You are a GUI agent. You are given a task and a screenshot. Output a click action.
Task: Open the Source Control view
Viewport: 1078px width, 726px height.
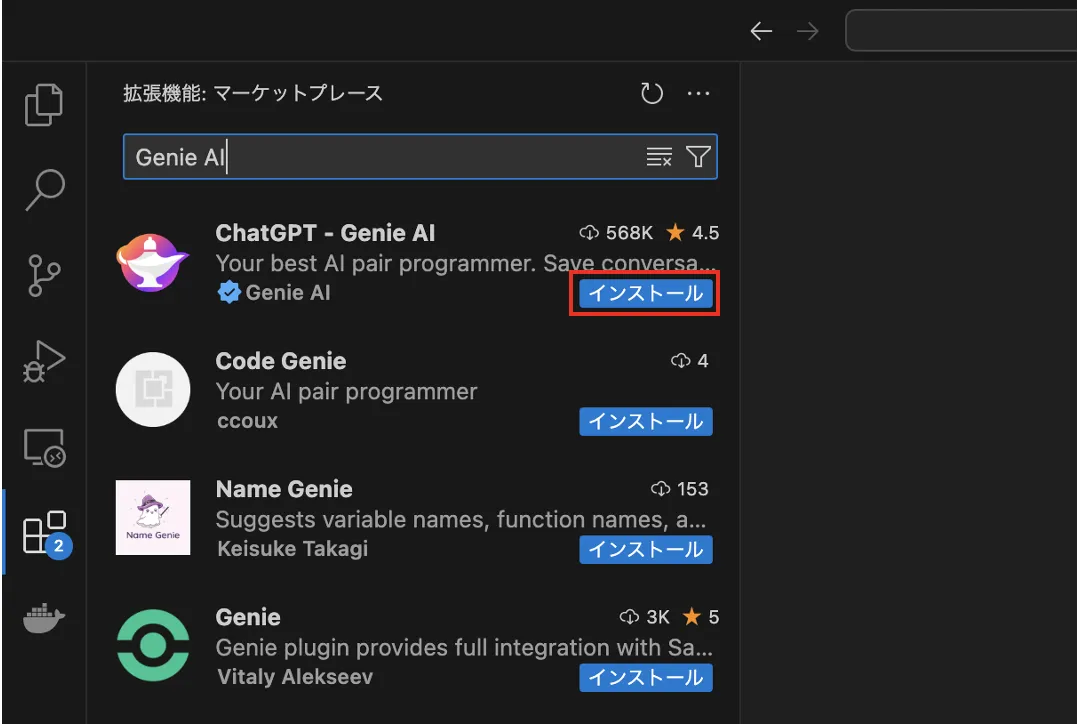point(44,274)
